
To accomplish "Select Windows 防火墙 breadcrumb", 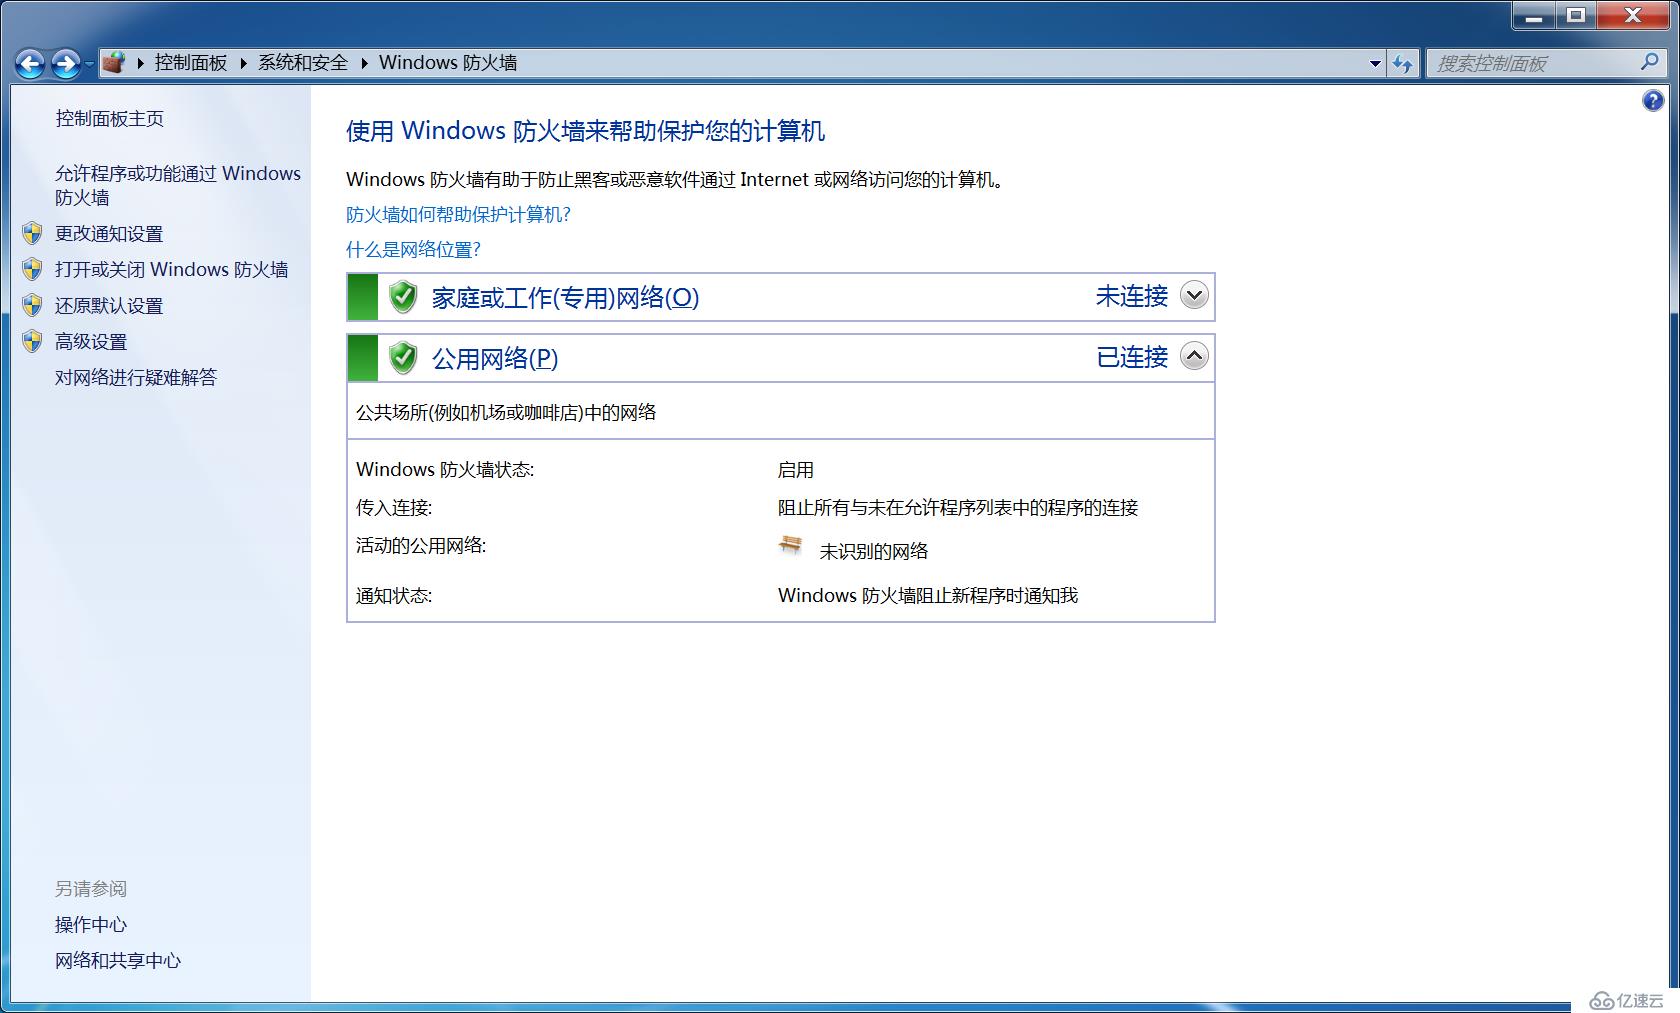I will point(448,63).
